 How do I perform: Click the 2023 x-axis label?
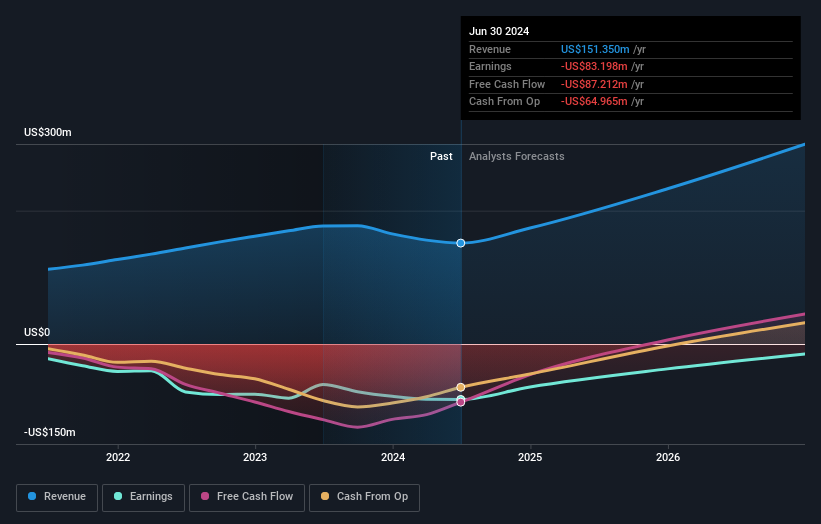point(255,457)
